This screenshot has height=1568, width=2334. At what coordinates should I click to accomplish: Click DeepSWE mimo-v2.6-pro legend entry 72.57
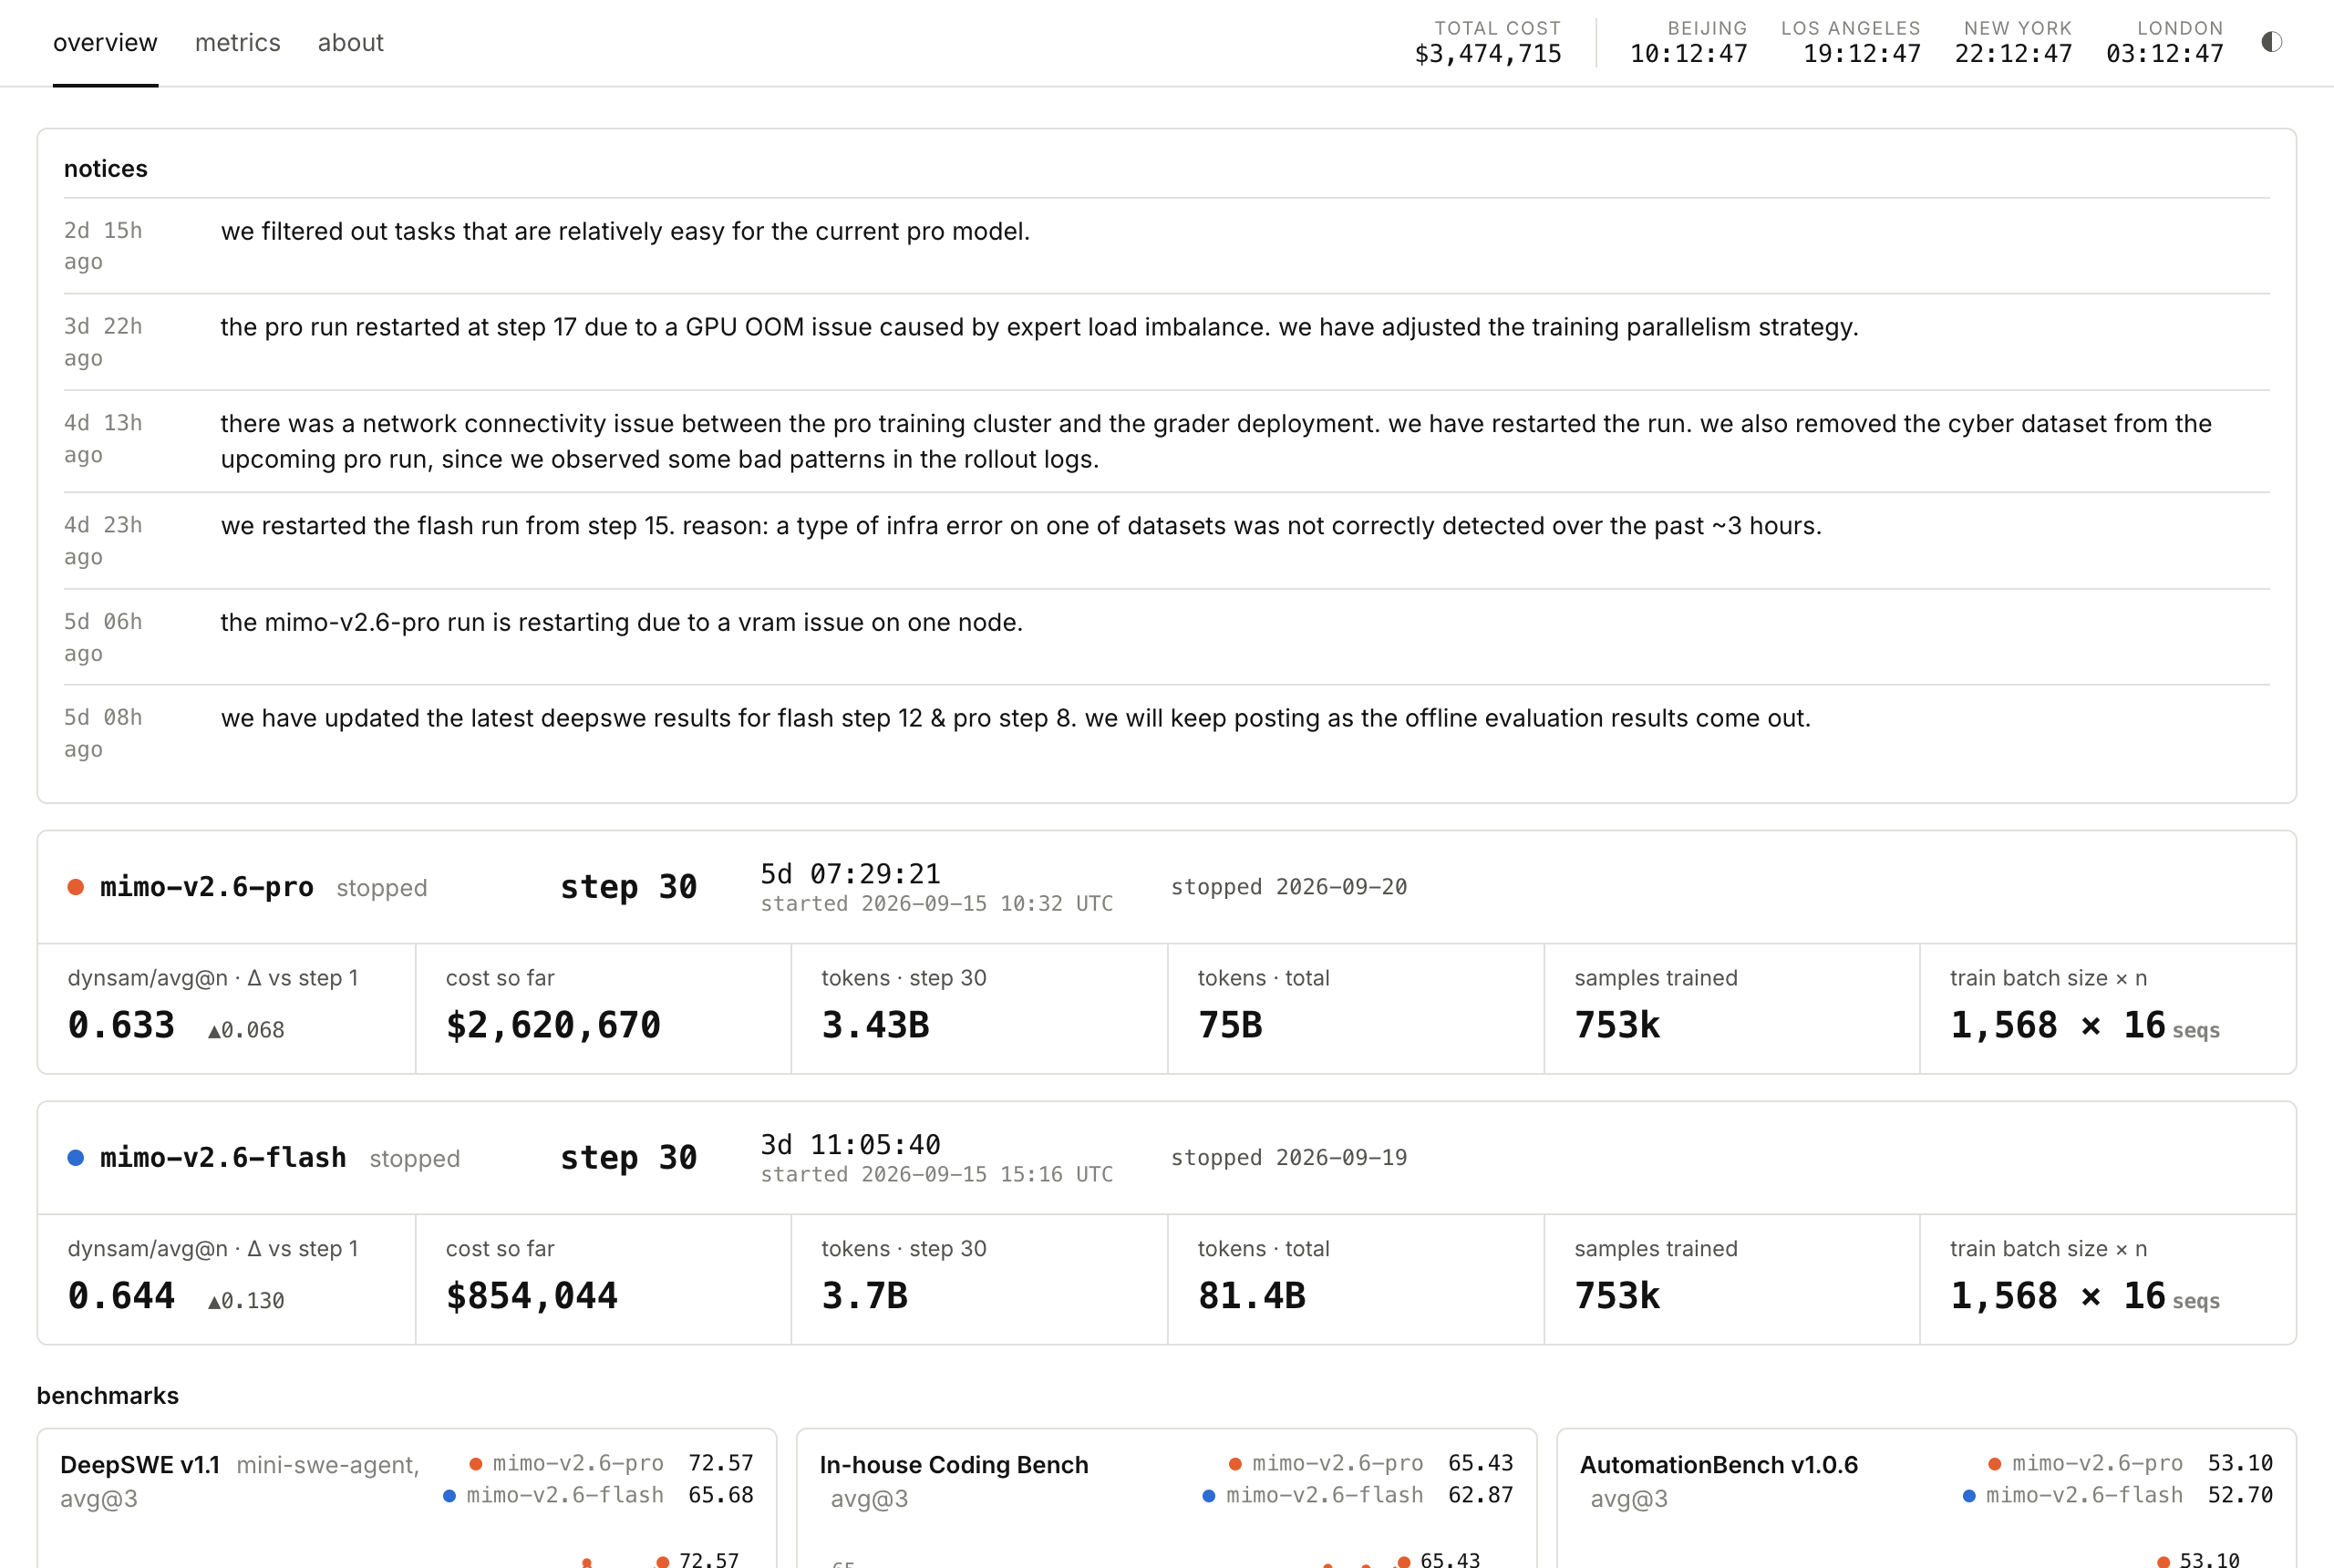coord(611,1464)
